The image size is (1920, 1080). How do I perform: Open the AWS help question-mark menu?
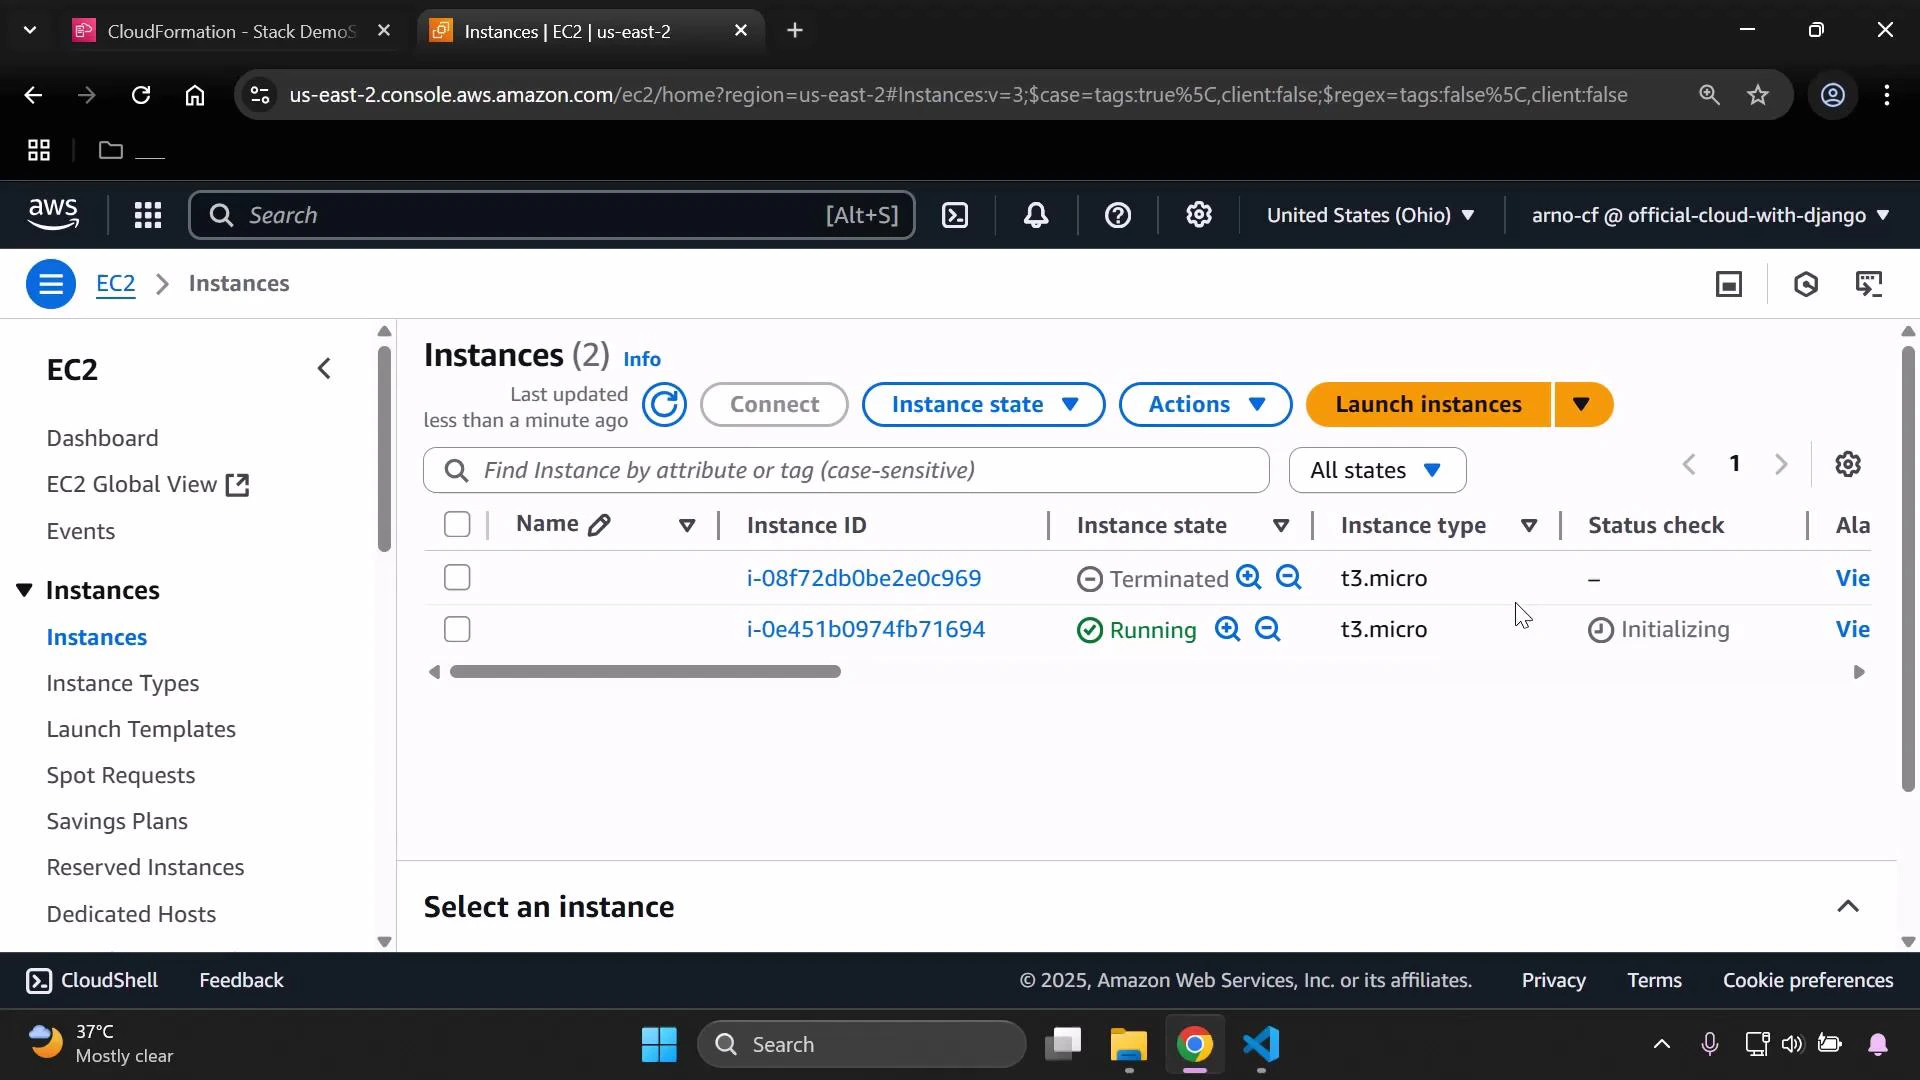click(x=1118, y=215)
